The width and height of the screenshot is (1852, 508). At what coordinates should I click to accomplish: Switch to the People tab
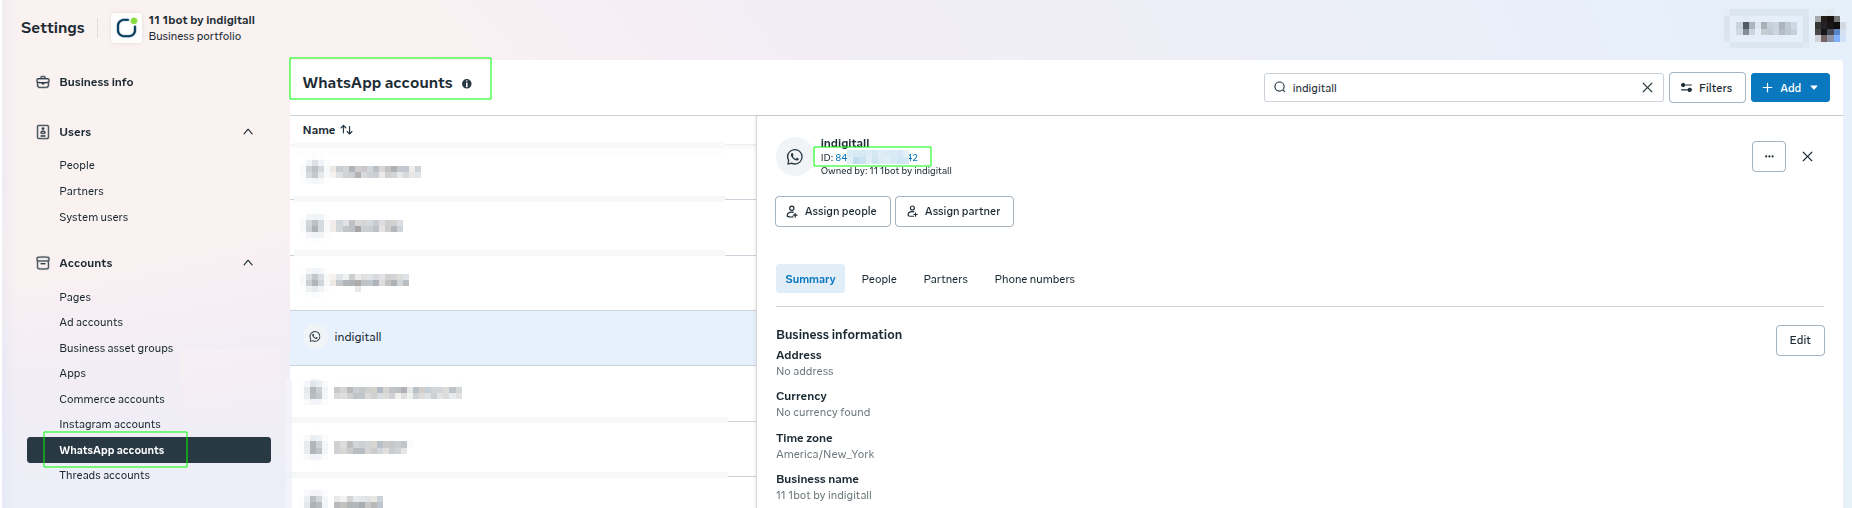(879, 279)
